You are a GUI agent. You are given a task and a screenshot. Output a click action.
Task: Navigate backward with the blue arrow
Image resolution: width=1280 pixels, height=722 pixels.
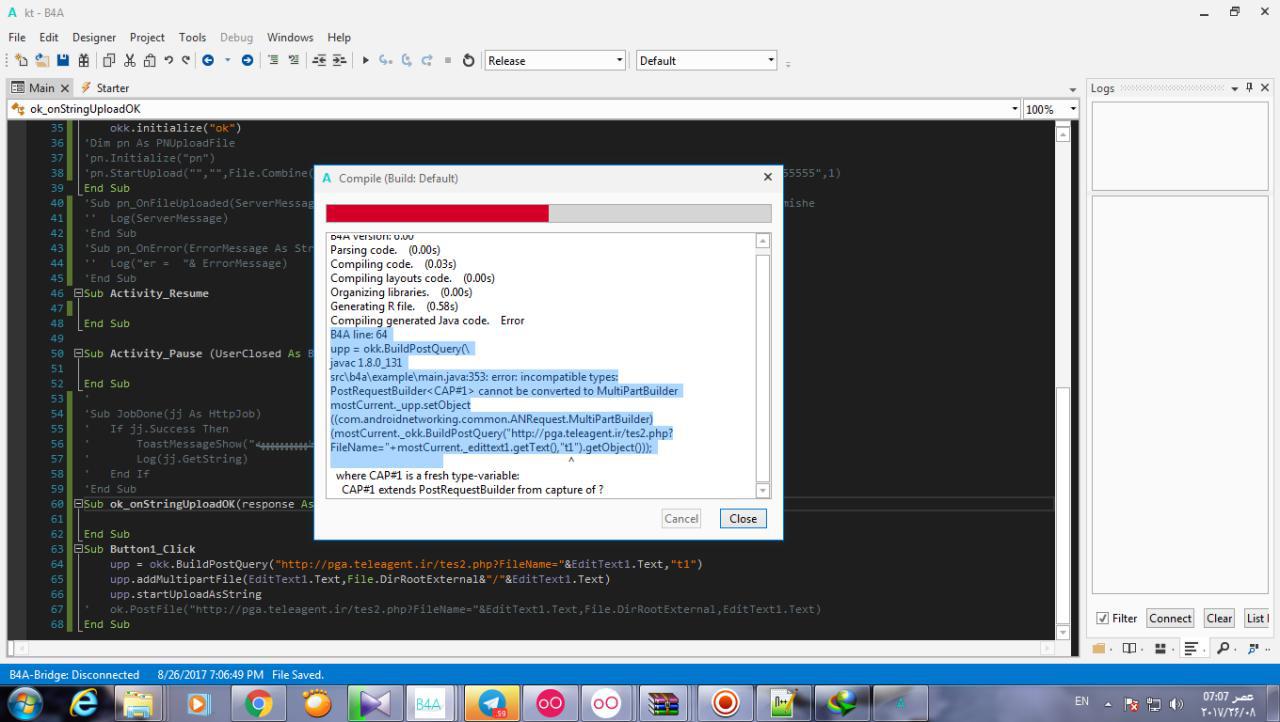click(208, 60)
